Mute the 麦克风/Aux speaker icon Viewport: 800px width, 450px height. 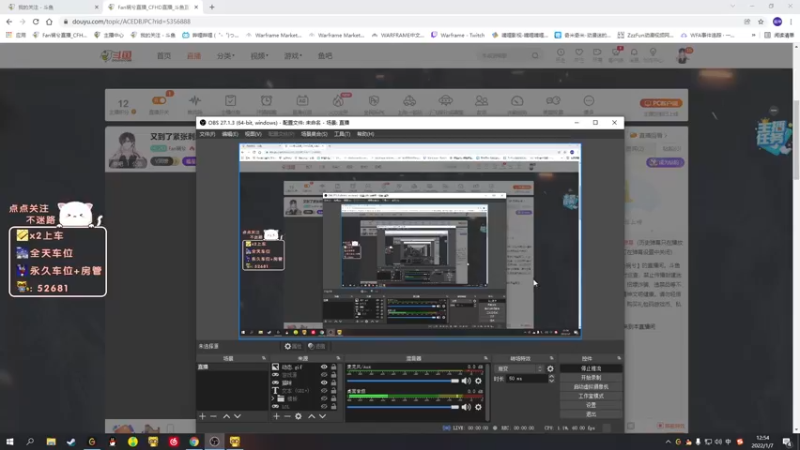pyautogui.click(x=466, y=381)
